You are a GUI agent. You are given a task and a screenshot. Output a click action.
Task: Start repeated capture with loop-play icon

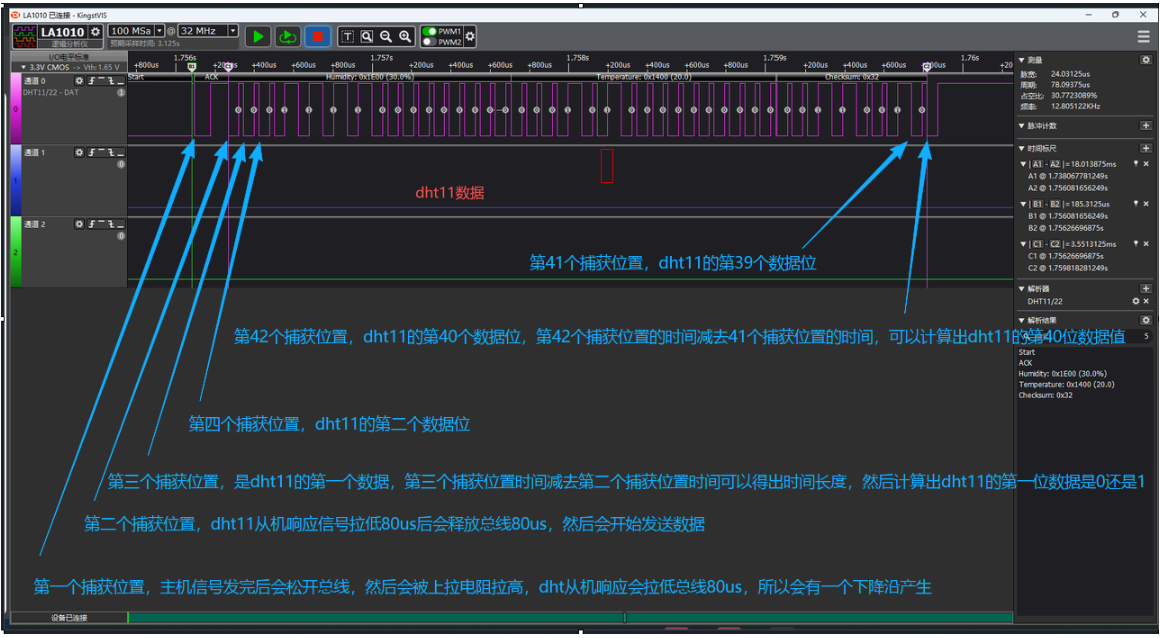pos(287,36)
